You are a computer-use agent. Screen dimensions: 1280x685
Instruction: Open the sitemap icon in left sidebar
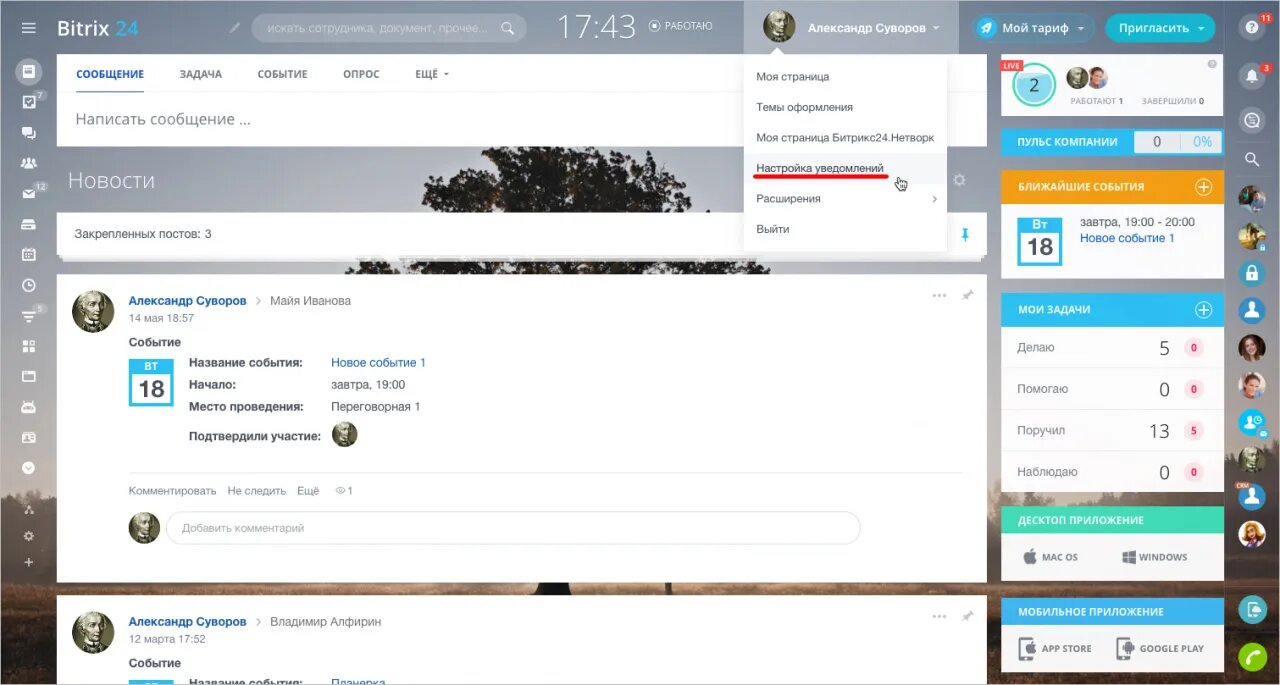(29, 509)
